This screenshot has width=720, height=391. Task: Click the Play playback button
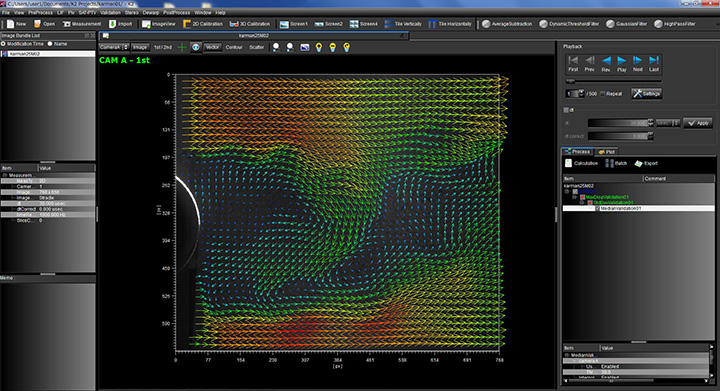[x=621, y=63]
